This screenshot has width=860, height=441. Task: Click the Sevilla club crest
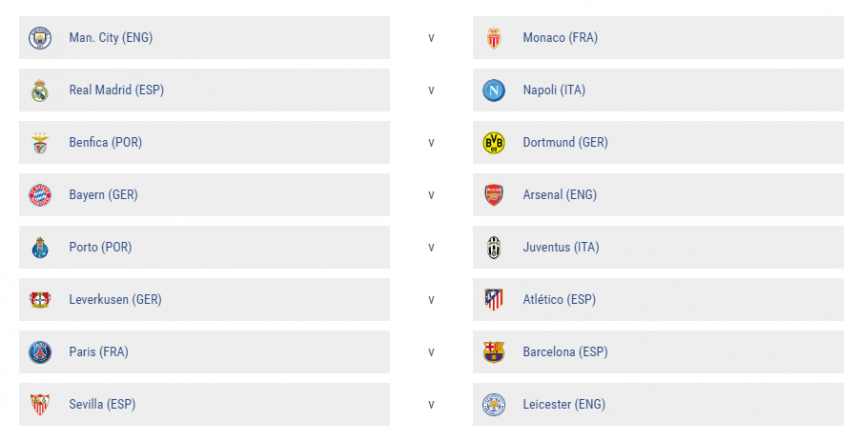40,404
